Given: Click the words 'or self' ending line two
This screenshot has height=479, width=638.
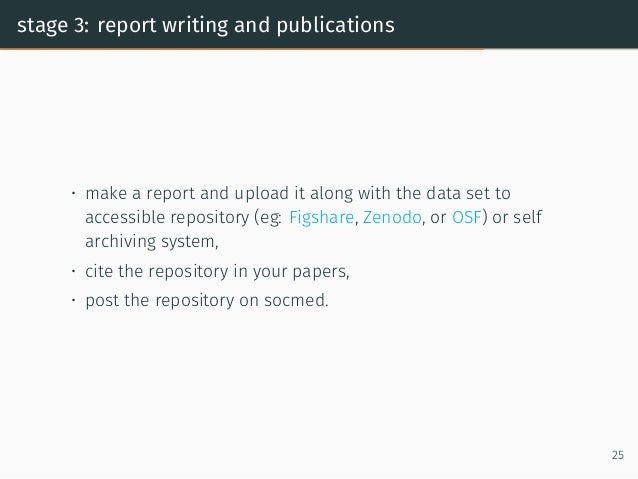Looking at the screenshot, I should [517, 217].
